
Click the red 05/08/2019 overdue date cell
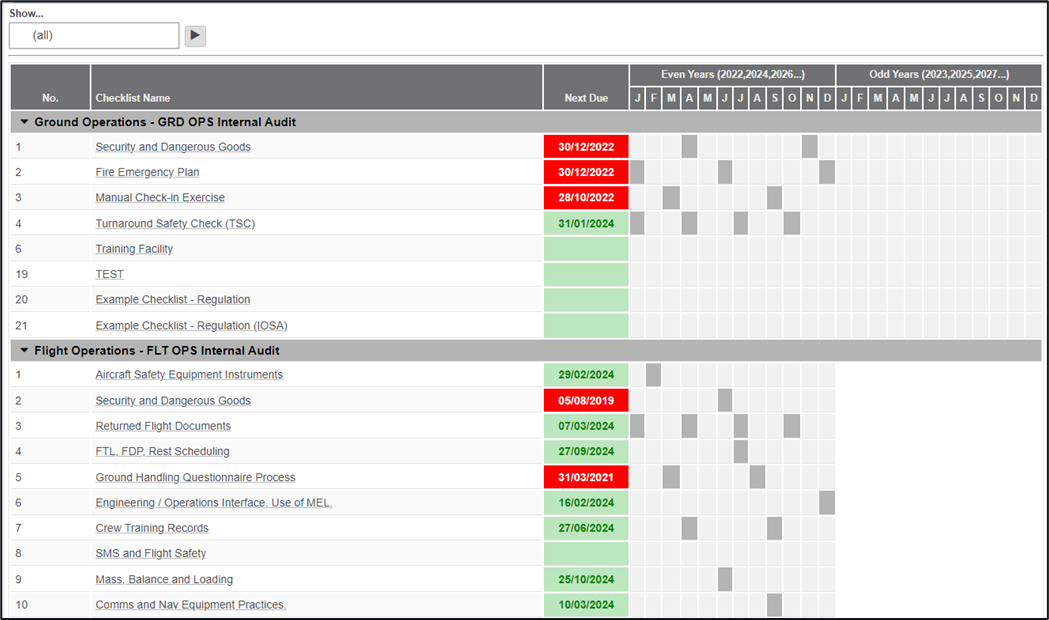pos(586,401)
